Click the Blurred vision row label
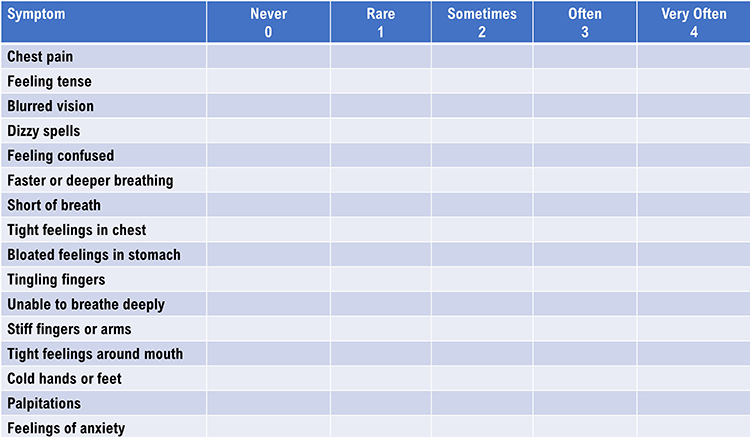Screen dimensions: 750x437 tap(51, 106)
